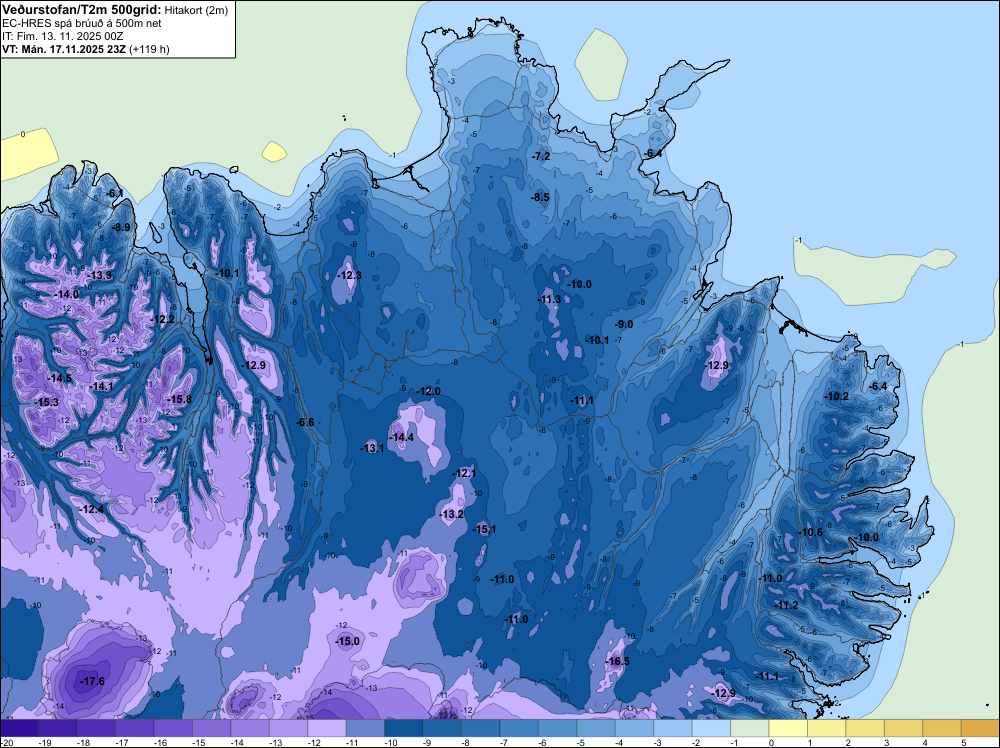Click the -15.0 temperature value

point(348,642)
